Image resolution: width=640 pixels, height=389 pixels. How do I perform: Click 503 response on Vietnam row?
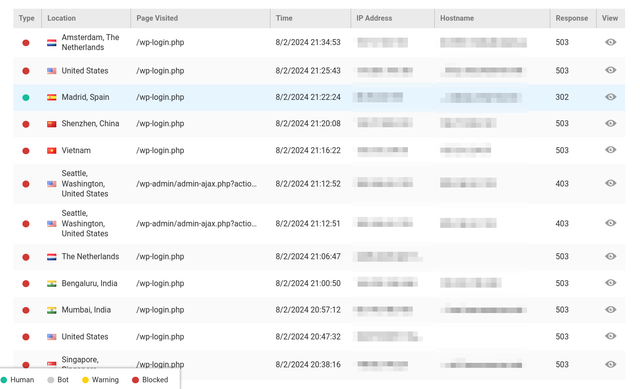pos(562,150)
